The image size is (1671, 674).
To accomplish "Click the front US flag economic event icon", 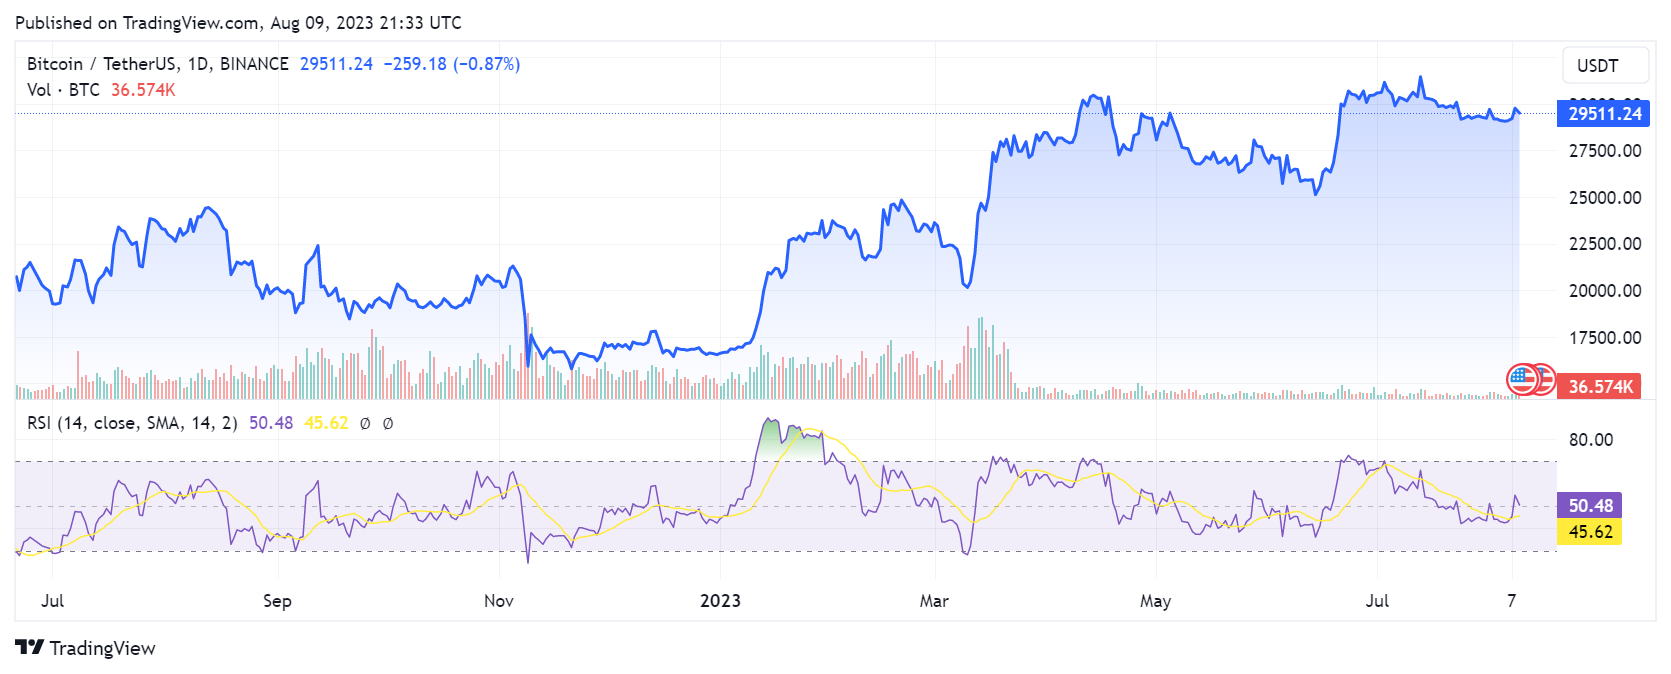I will click(x=1522, y=379).
